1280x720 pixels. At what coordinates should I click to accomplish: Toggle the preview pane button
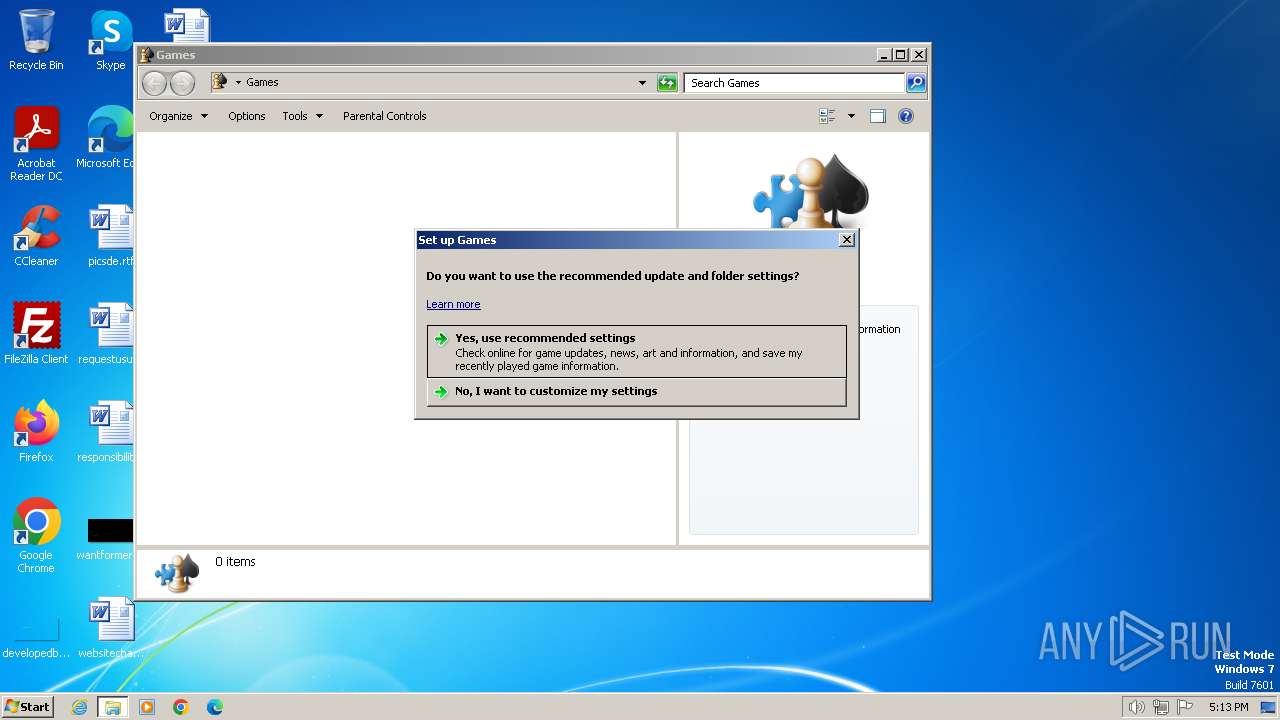click(877, 116)
